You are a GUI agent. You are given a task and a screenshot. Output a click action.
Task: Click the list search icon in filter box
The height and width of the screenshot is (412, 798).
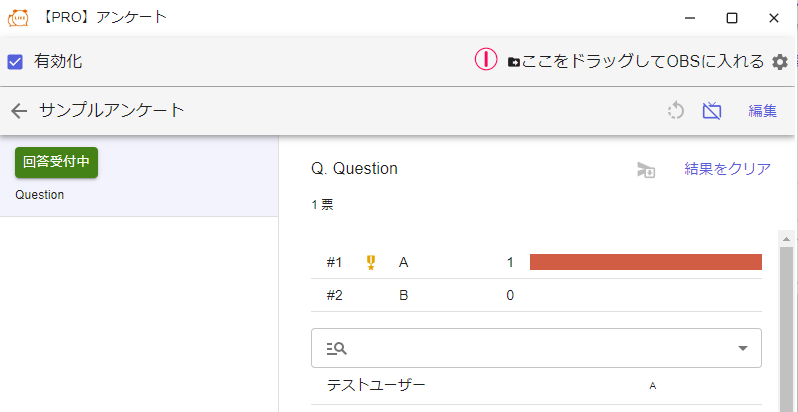coord(337,348)
